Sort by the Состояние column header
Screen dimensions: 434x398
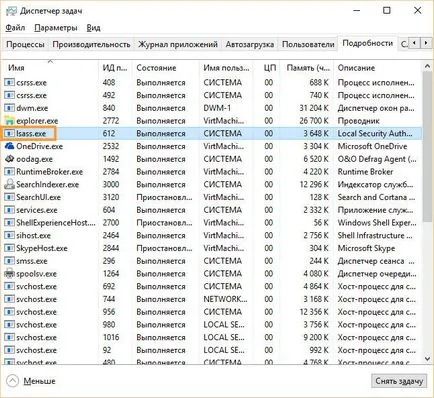coord(166,68)
